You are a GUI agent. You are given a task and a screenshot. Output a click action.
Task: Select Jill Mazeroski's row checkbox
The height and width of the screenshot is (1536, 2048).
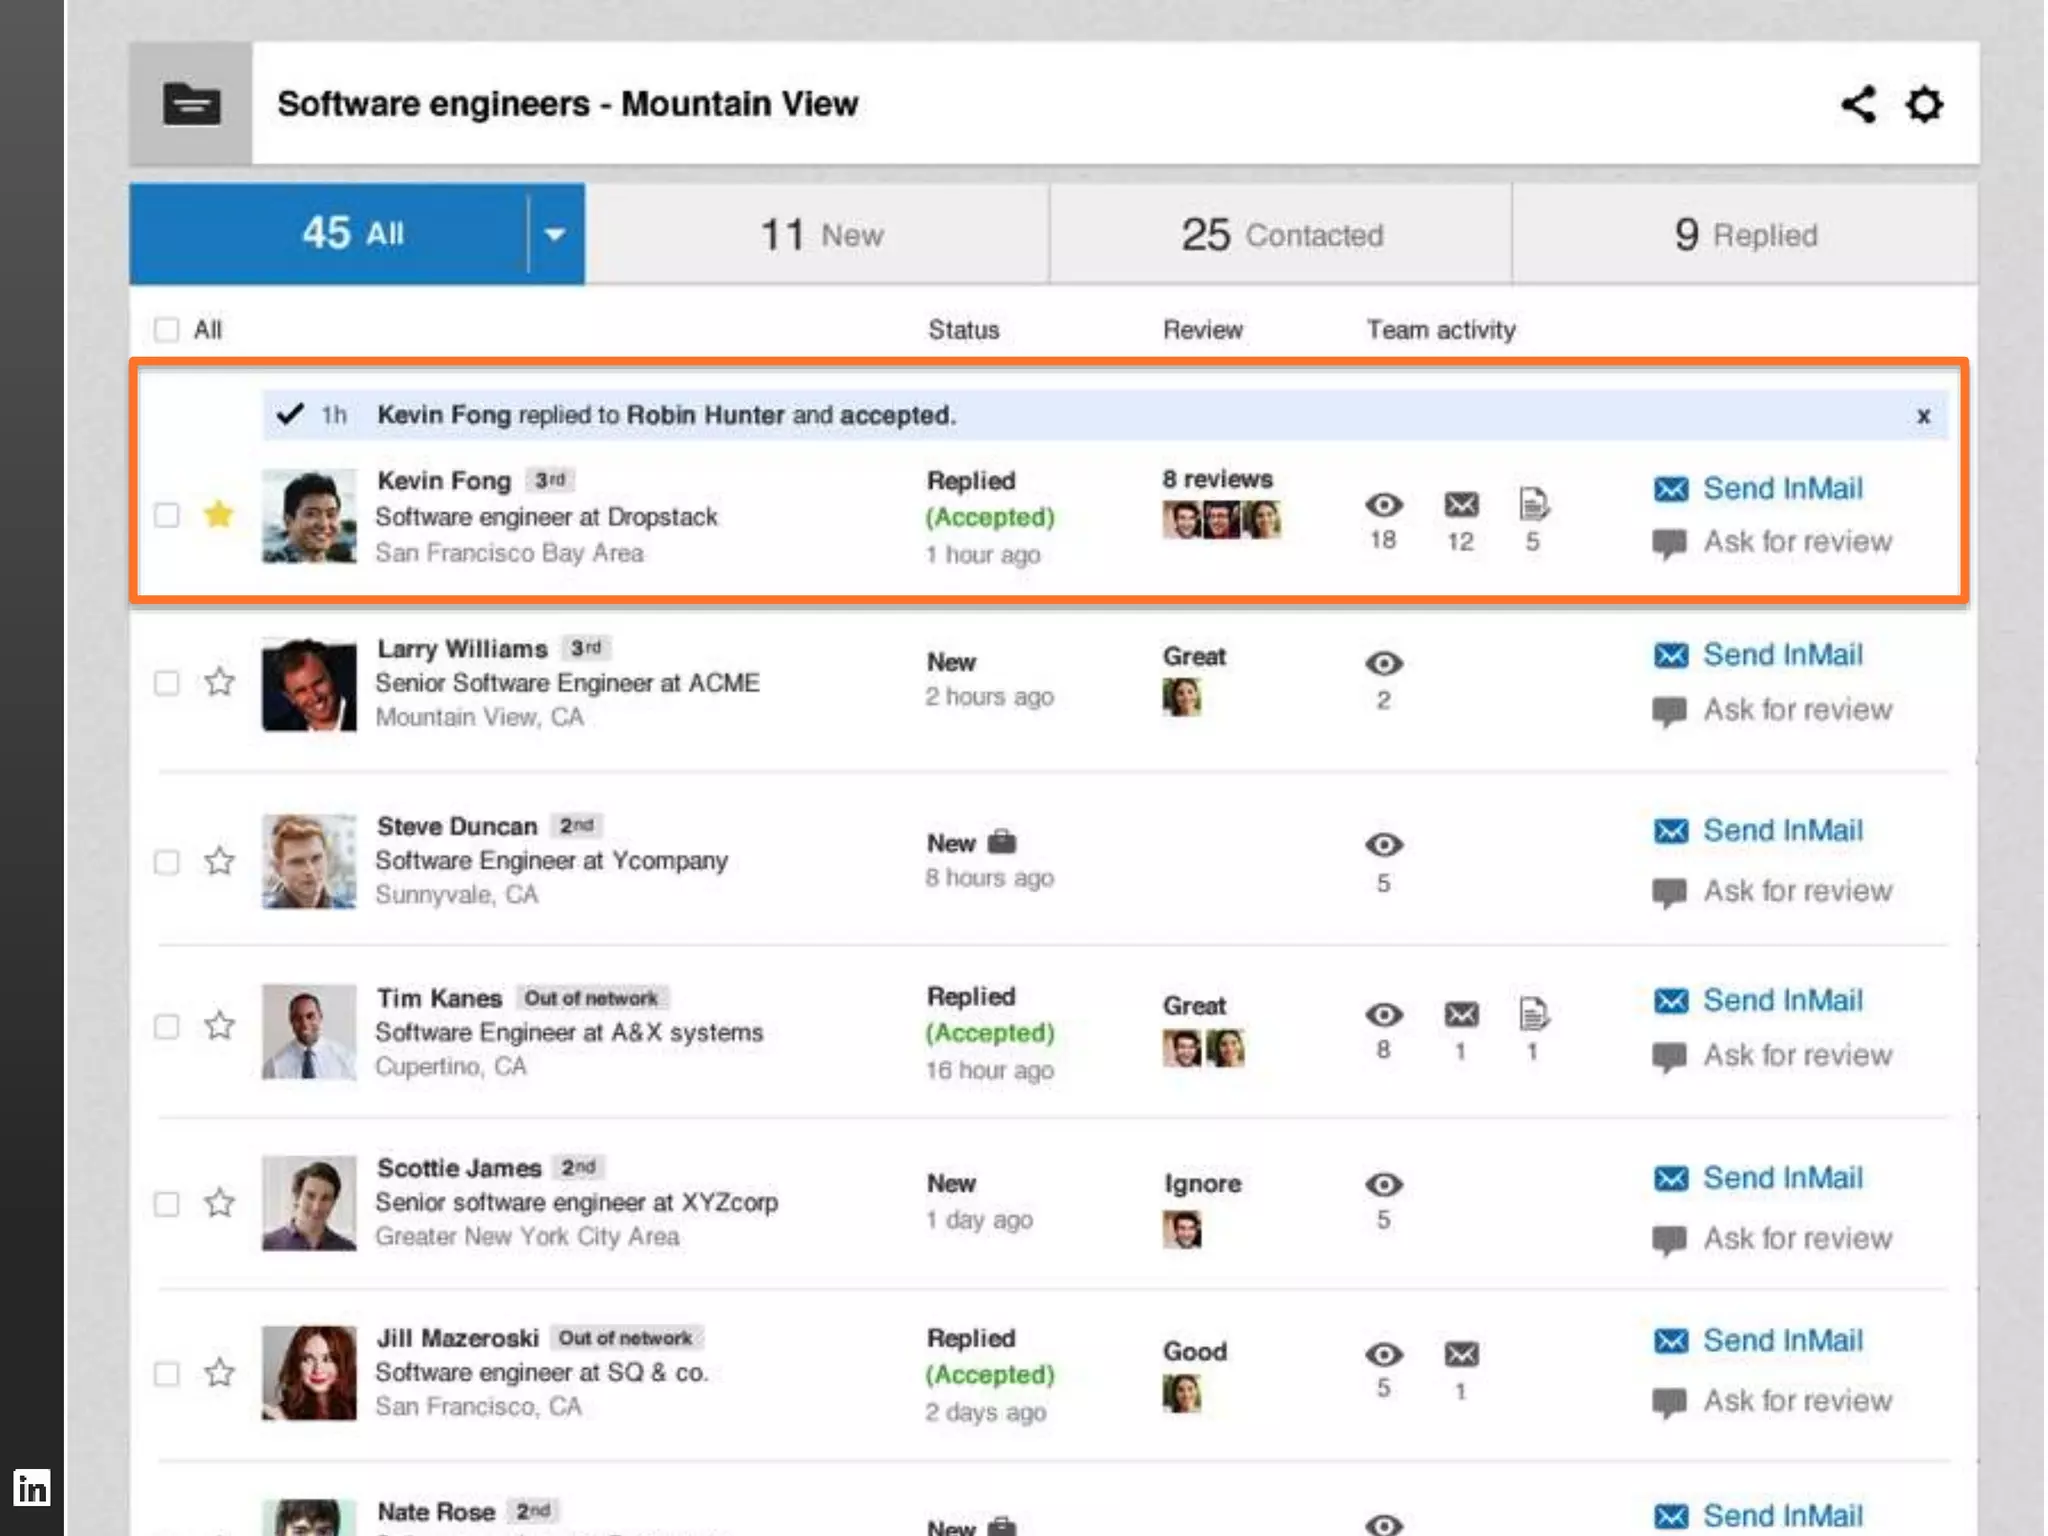click(x=167, y=1374)
